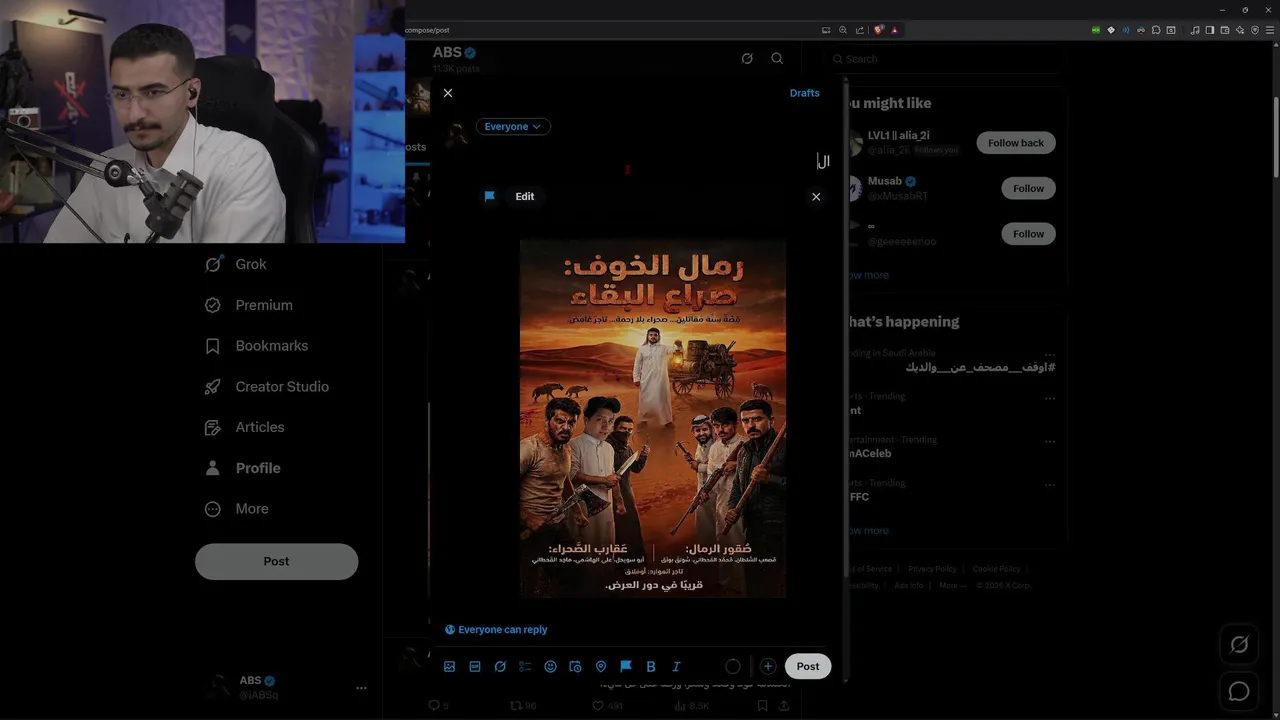The width and height of the screenshot is (1280, 720).
Task: Toggle the browser sidebar panel
Action: [x=1209, y=30]
